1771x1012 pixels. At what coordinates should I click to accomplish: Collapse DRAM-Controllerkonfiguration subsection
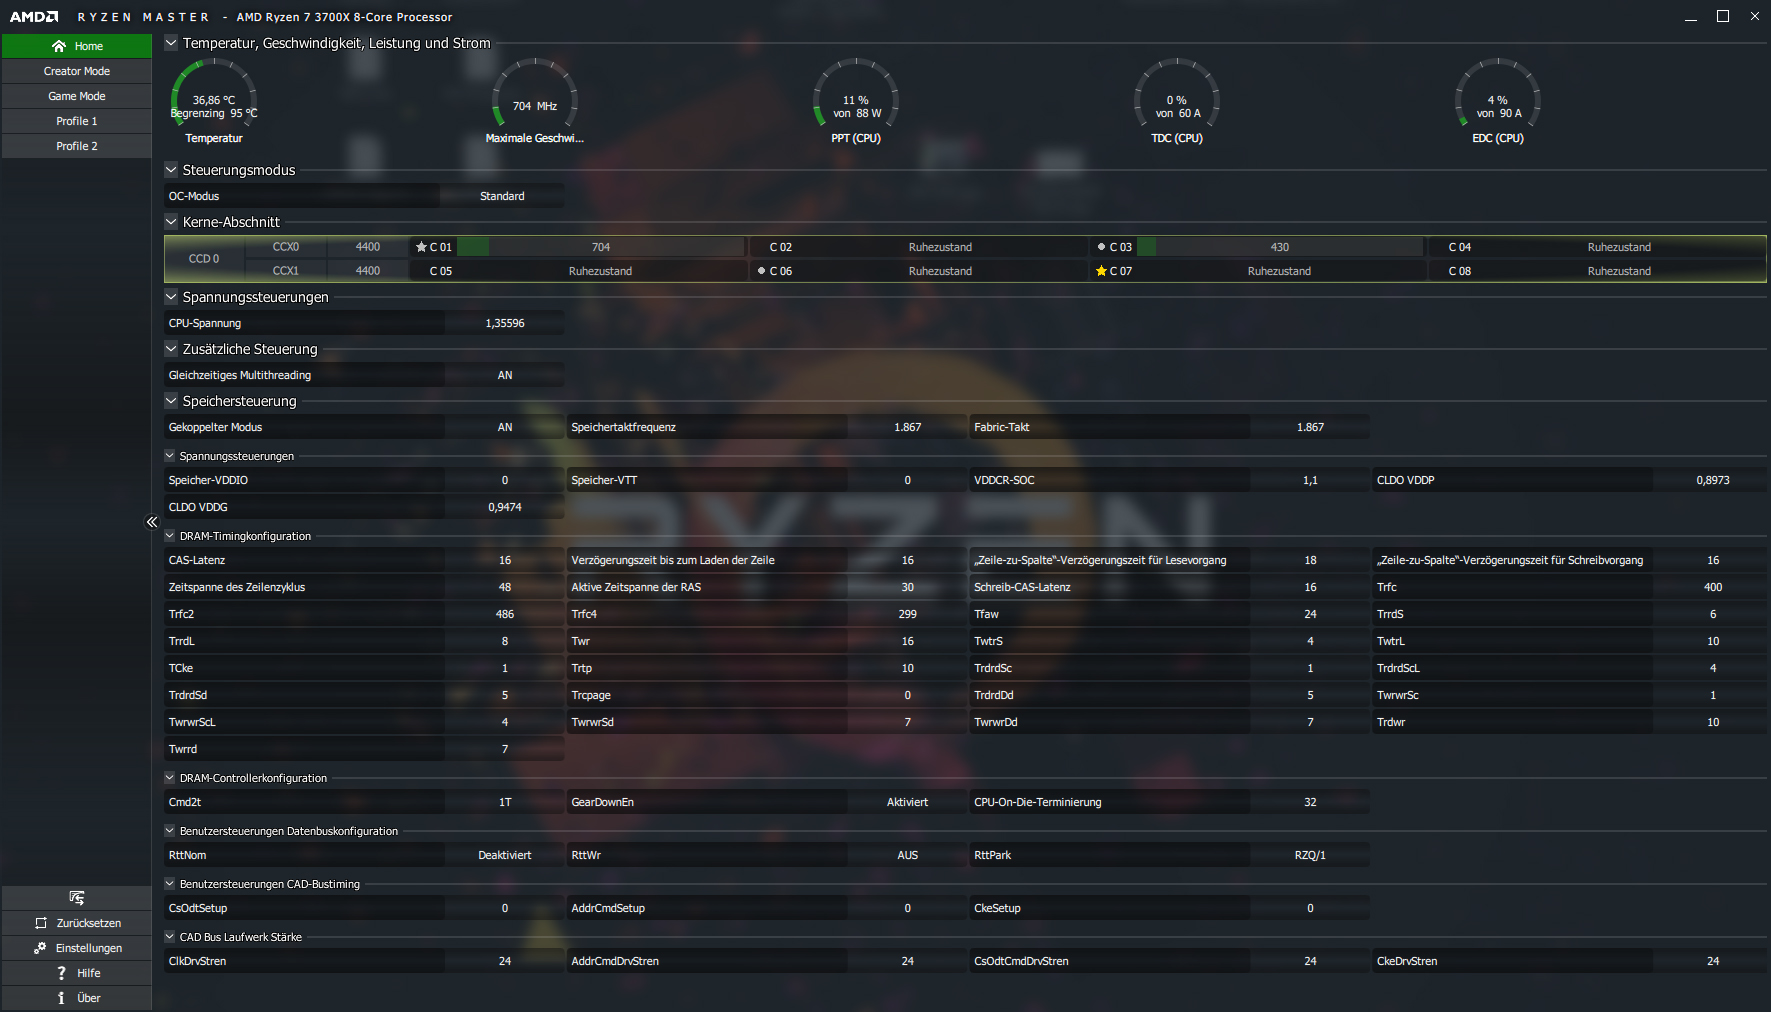click(170, 778)
